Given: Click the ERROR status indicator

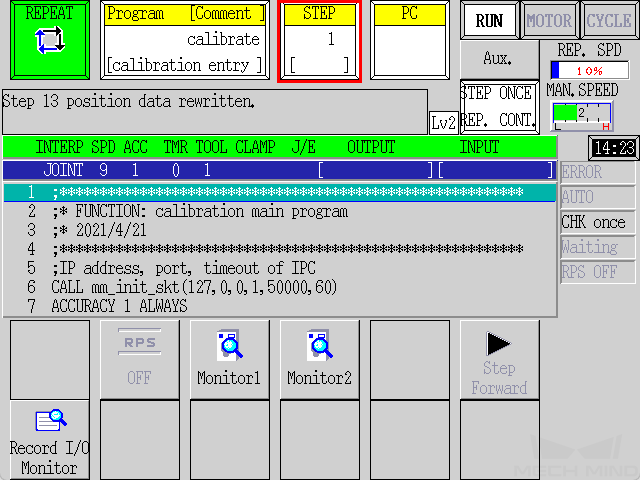Looking at the screenshot, I should pyautogui.click(x=597, y=172).
